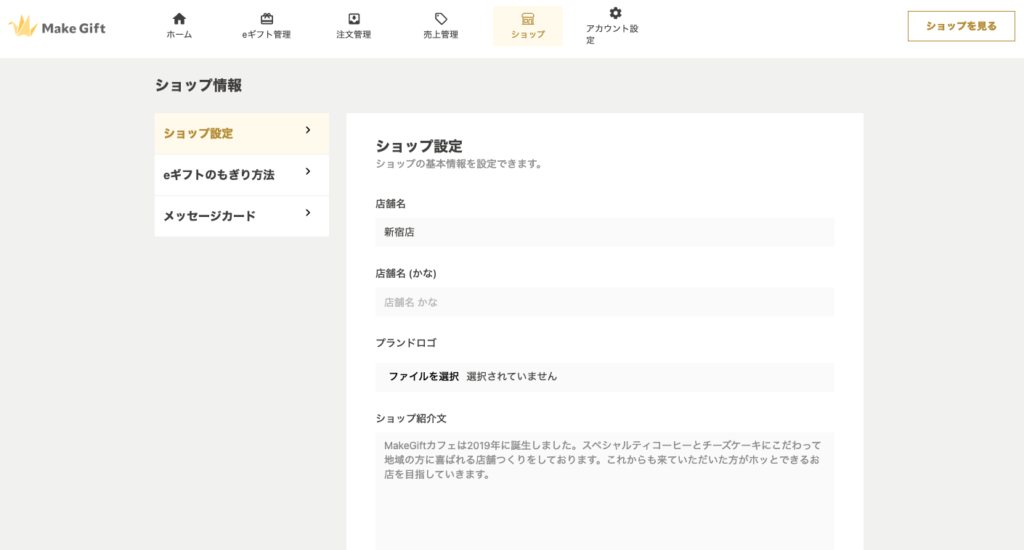Click the ブランドロゴ label
The width and height of the screenshot is (1024, 550).
click(406, 343)
